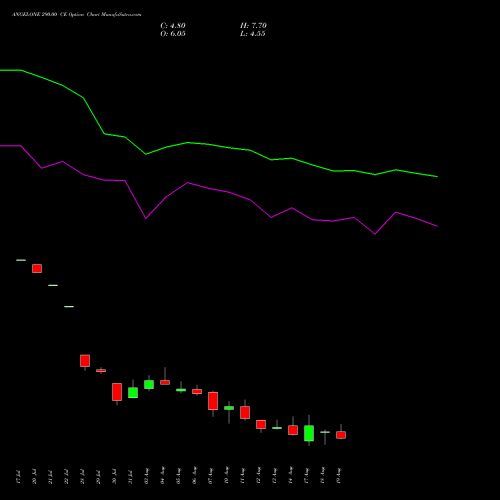This screenshot has width=500, height=500.
Task: Click the opening price value O: 6.05
Action: 173,34
